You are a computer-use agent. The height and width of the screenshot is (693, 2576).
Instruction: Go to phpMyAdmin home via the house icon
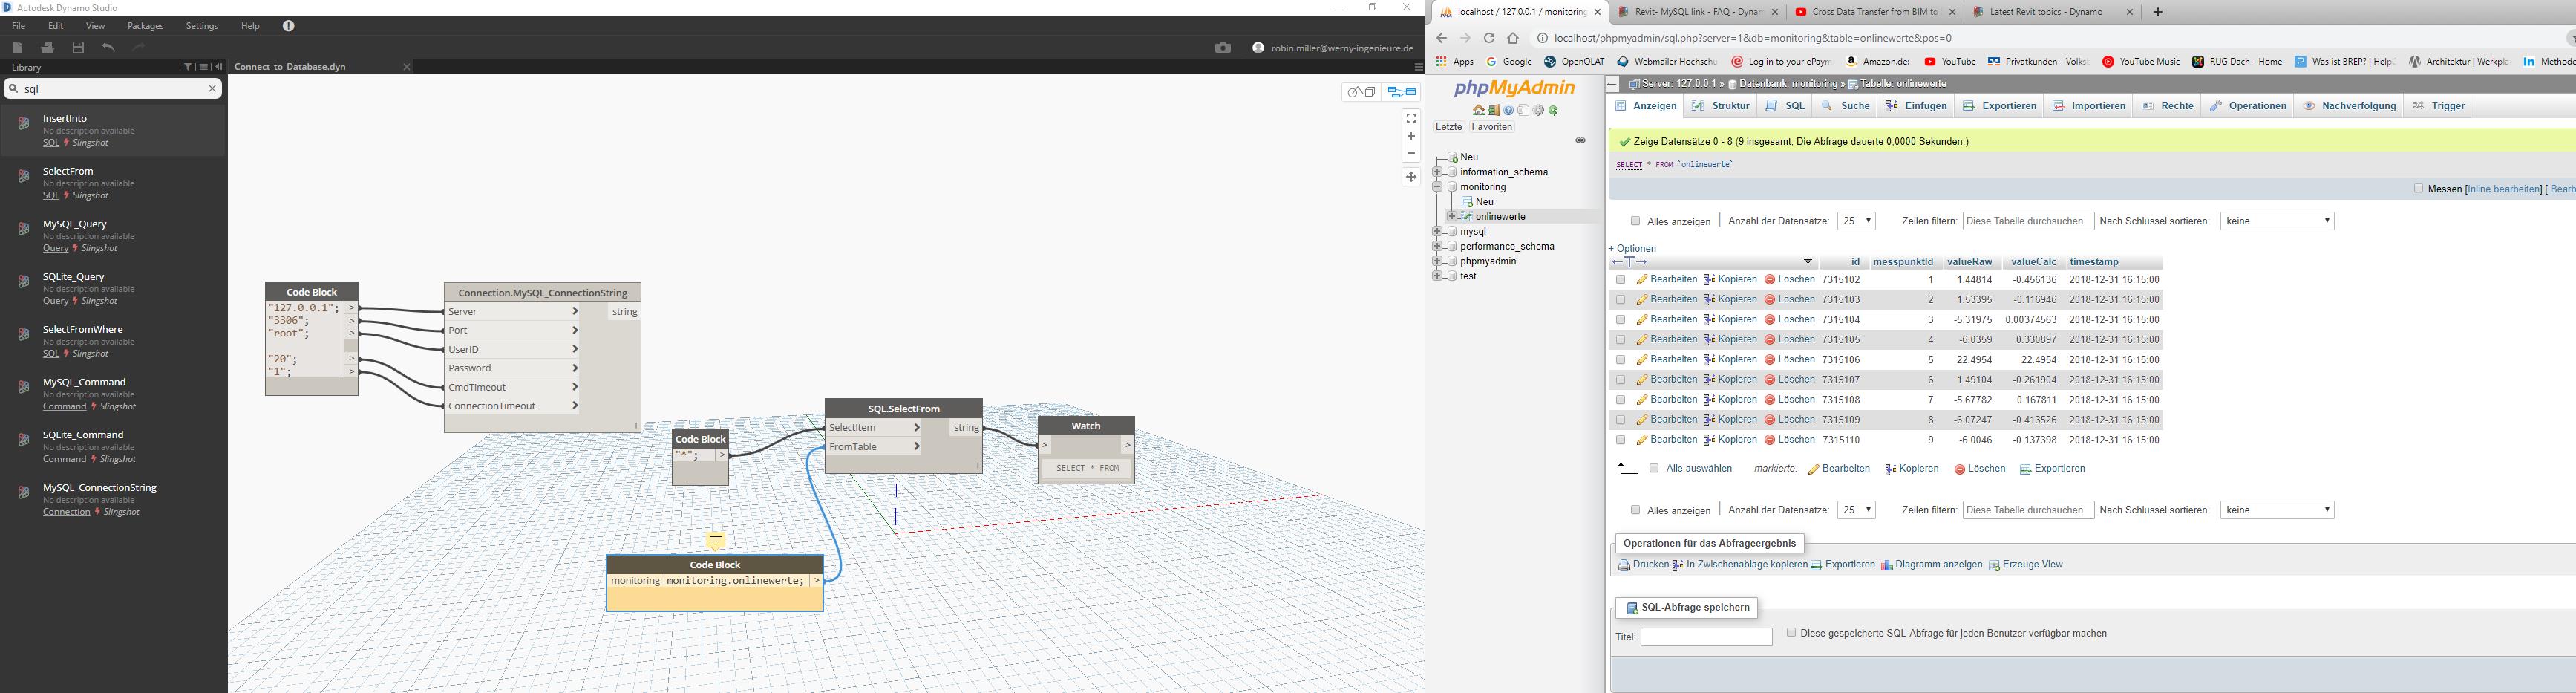[1479, 111]
